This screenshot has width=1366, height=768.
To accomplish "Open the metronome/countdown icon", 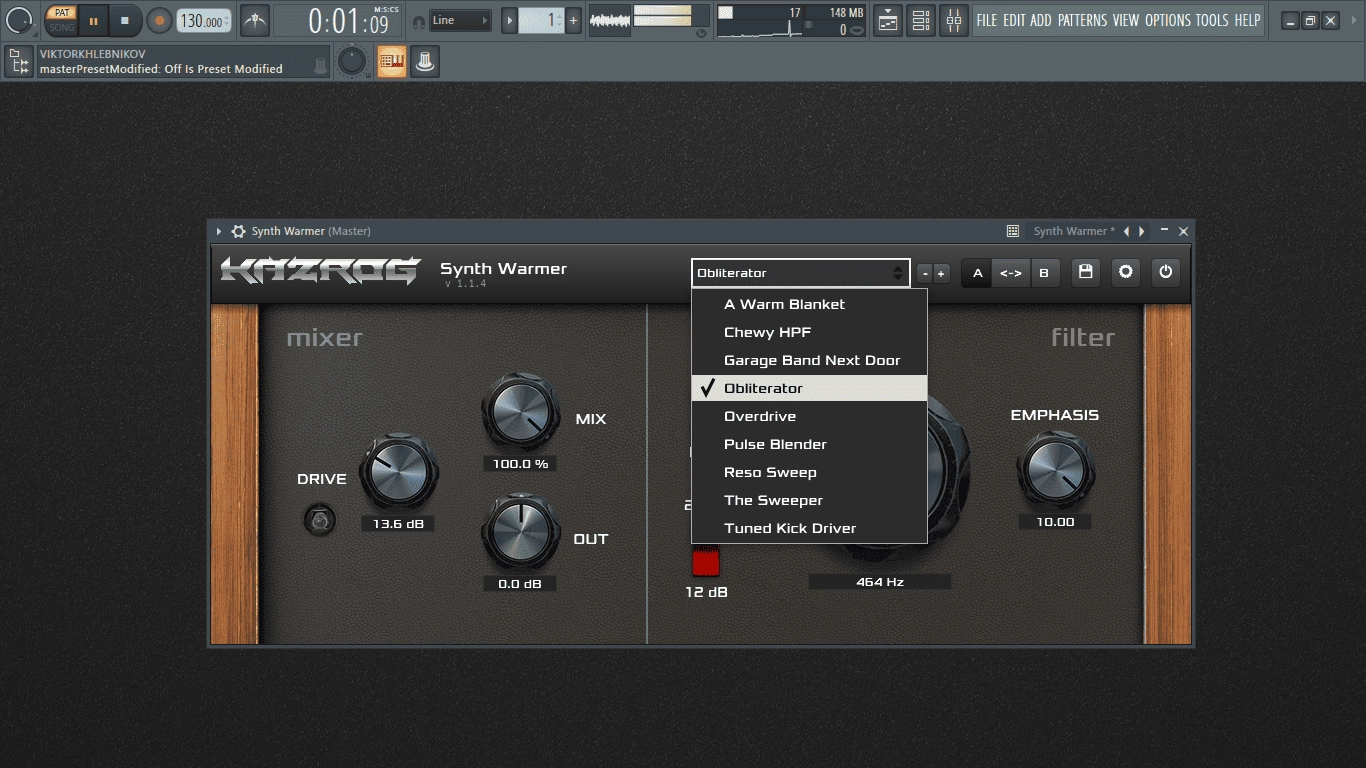I will coord(255,20).
